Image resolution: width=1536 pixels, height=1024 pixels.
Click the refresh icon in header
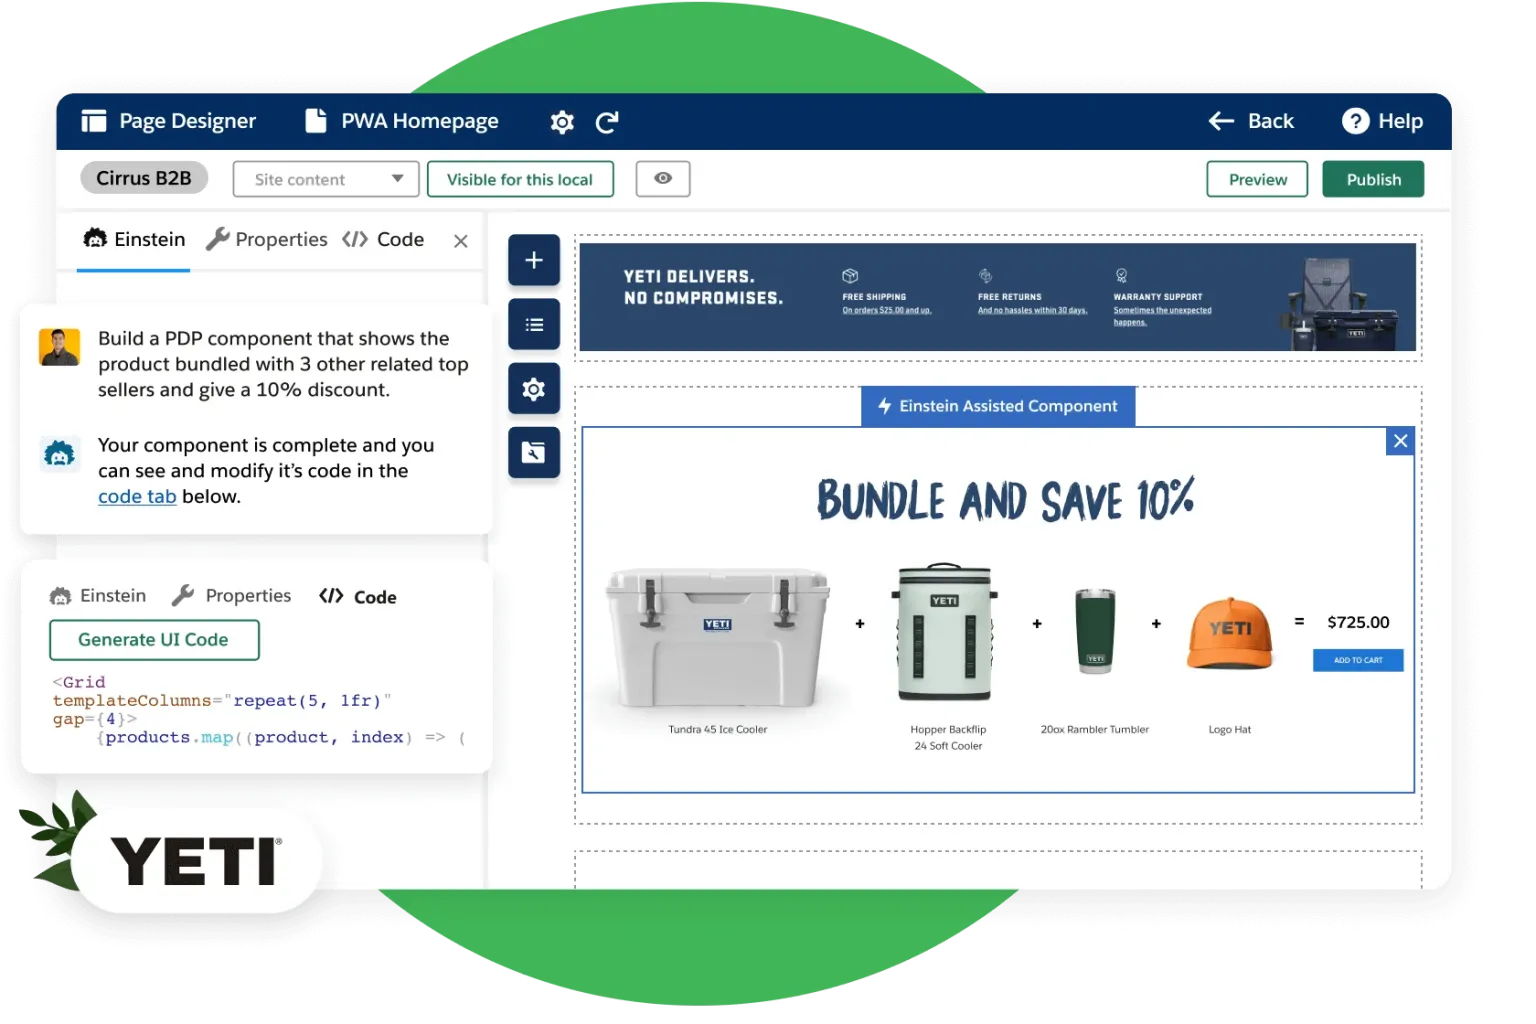click(x=607, y=122)
